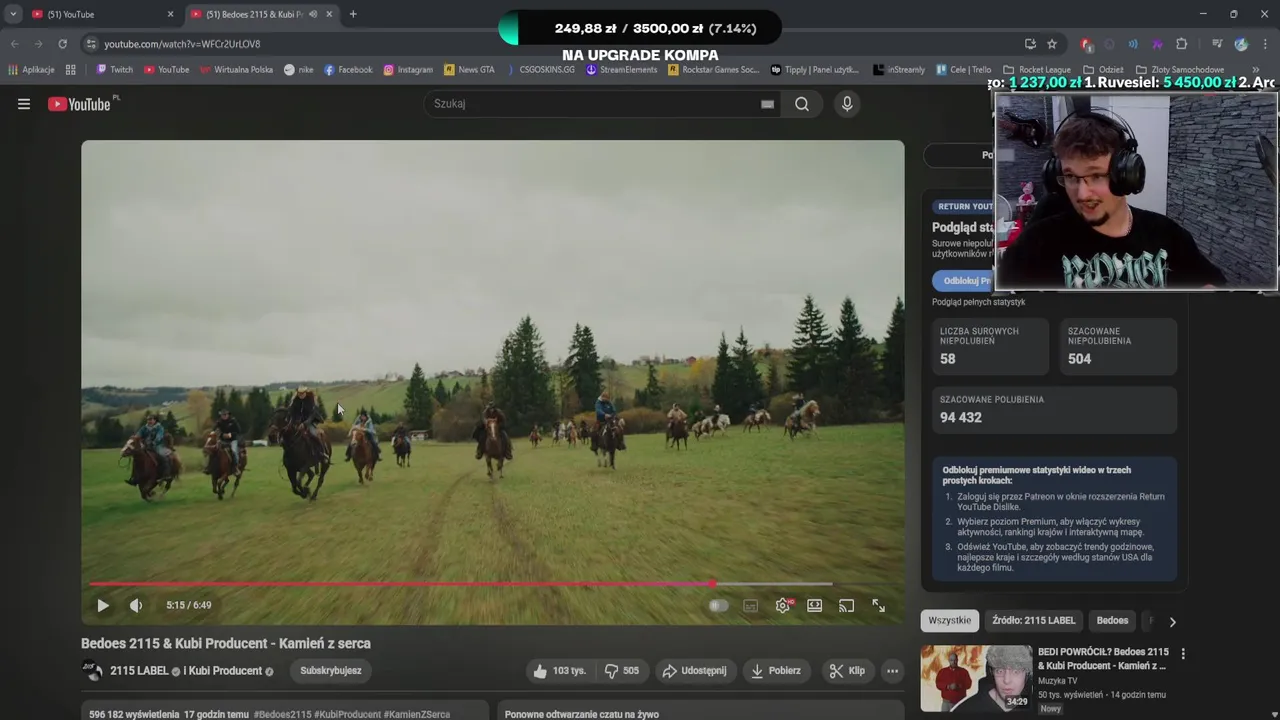Screen dimensions: 1280x720
Task: Toggle the autoplay switch in the player
Action: 718,605
